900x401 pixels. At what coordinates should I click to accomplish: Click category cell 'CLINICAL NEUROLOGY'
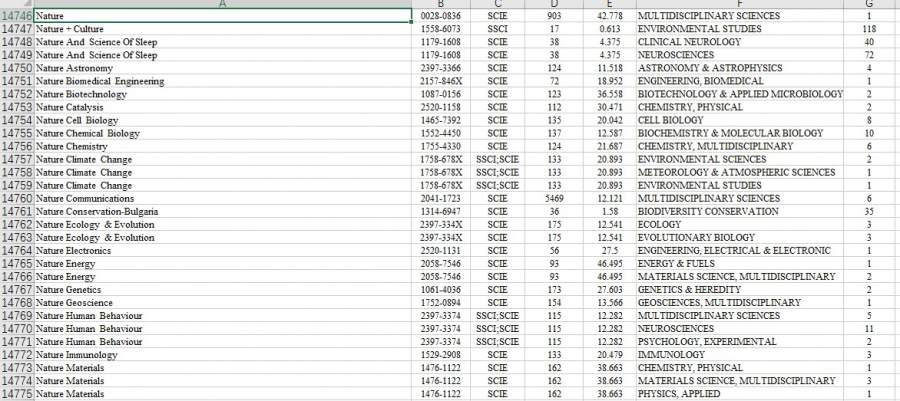click(740, 42)
